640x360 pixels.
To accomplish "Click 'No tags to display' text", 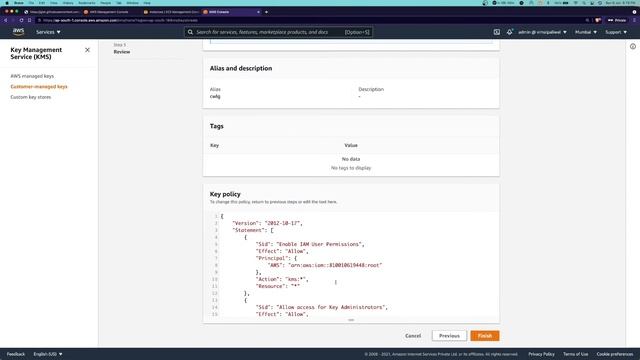I will coord(351,168).
